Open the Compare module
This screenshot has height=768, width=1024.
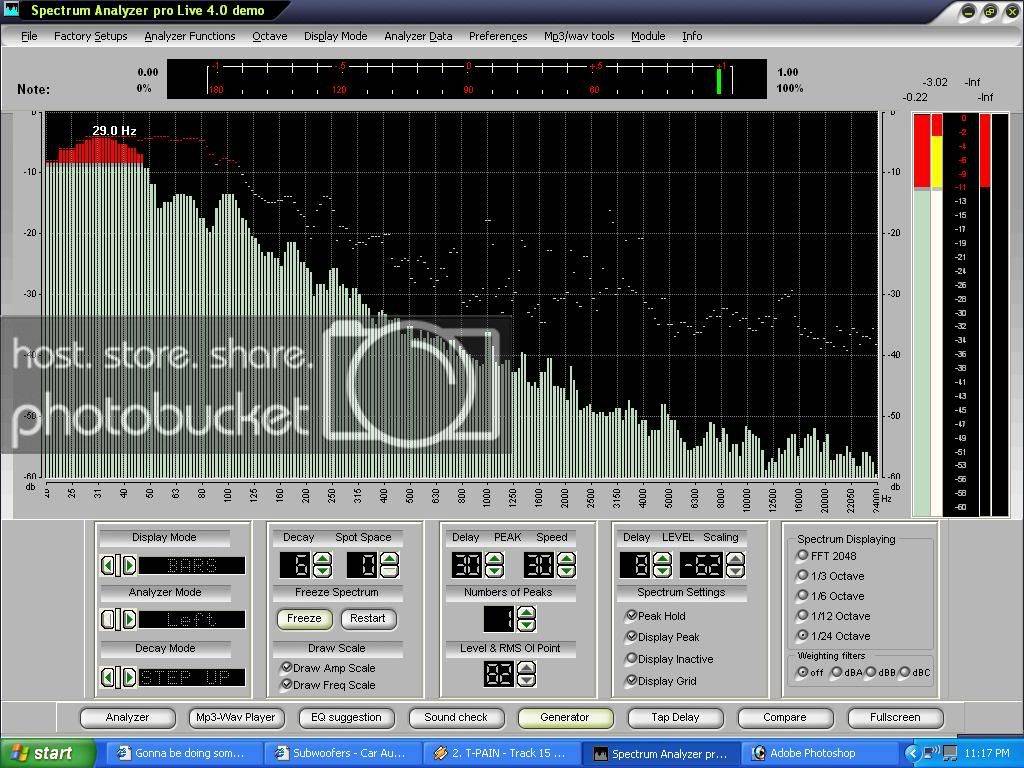pos(785,718)
